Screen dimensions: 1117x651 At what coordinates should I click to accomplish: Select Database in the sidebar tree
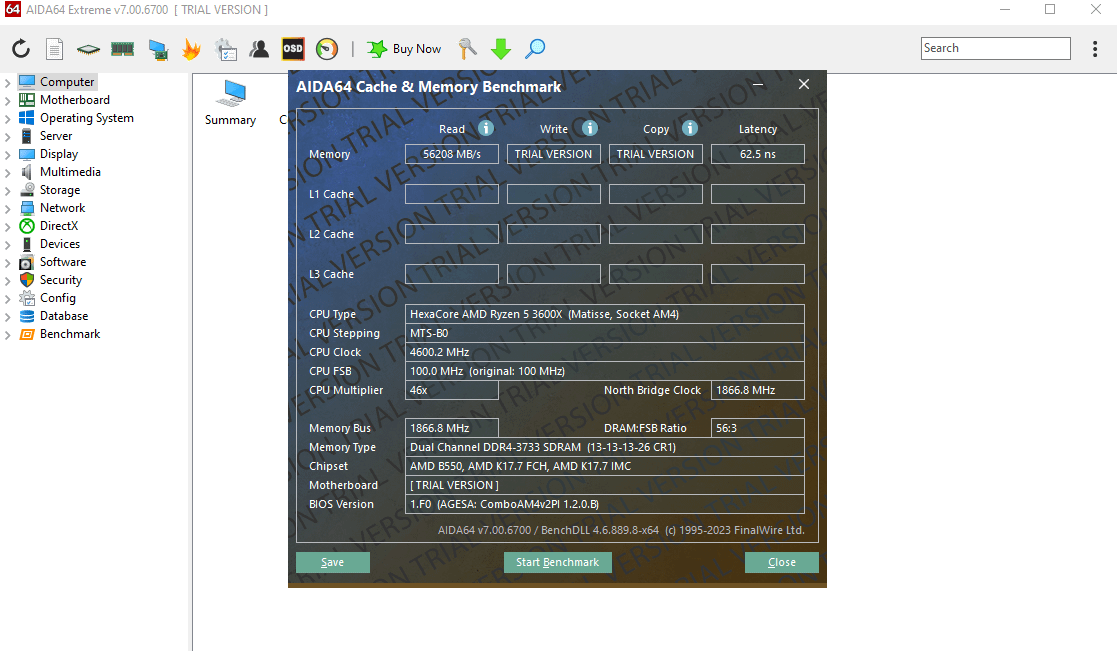point(64,316)
